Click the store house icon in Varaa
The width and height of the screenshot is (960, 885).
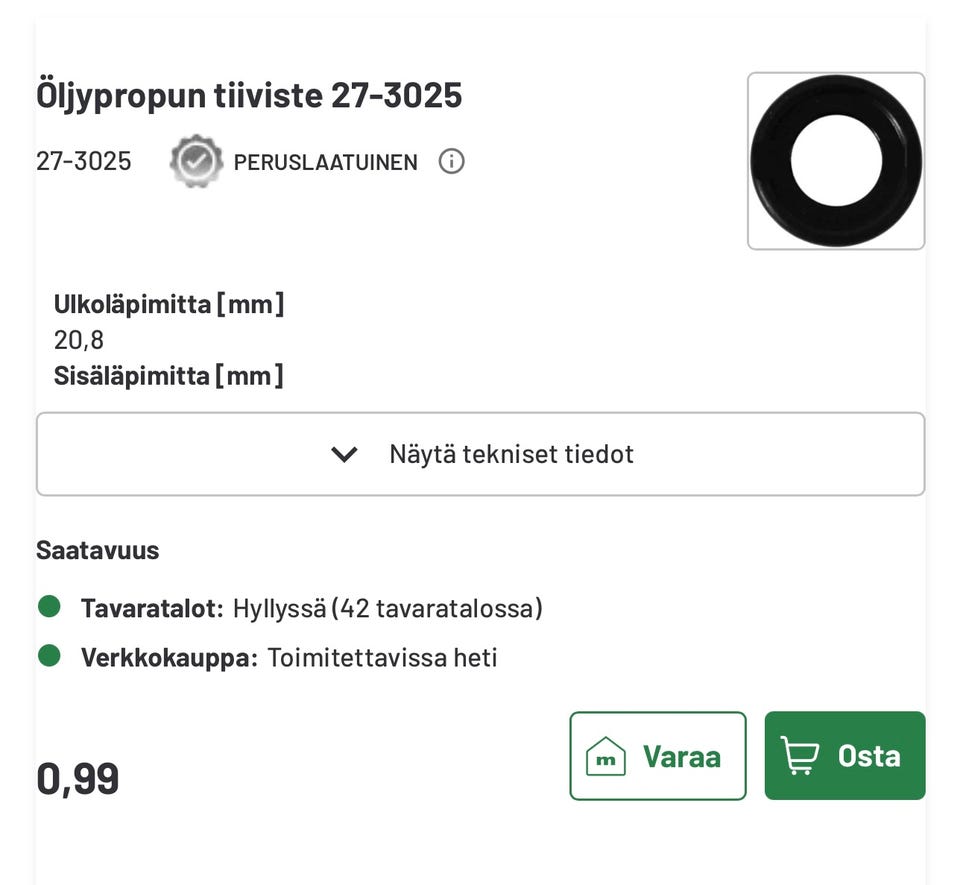click(605, 756)
